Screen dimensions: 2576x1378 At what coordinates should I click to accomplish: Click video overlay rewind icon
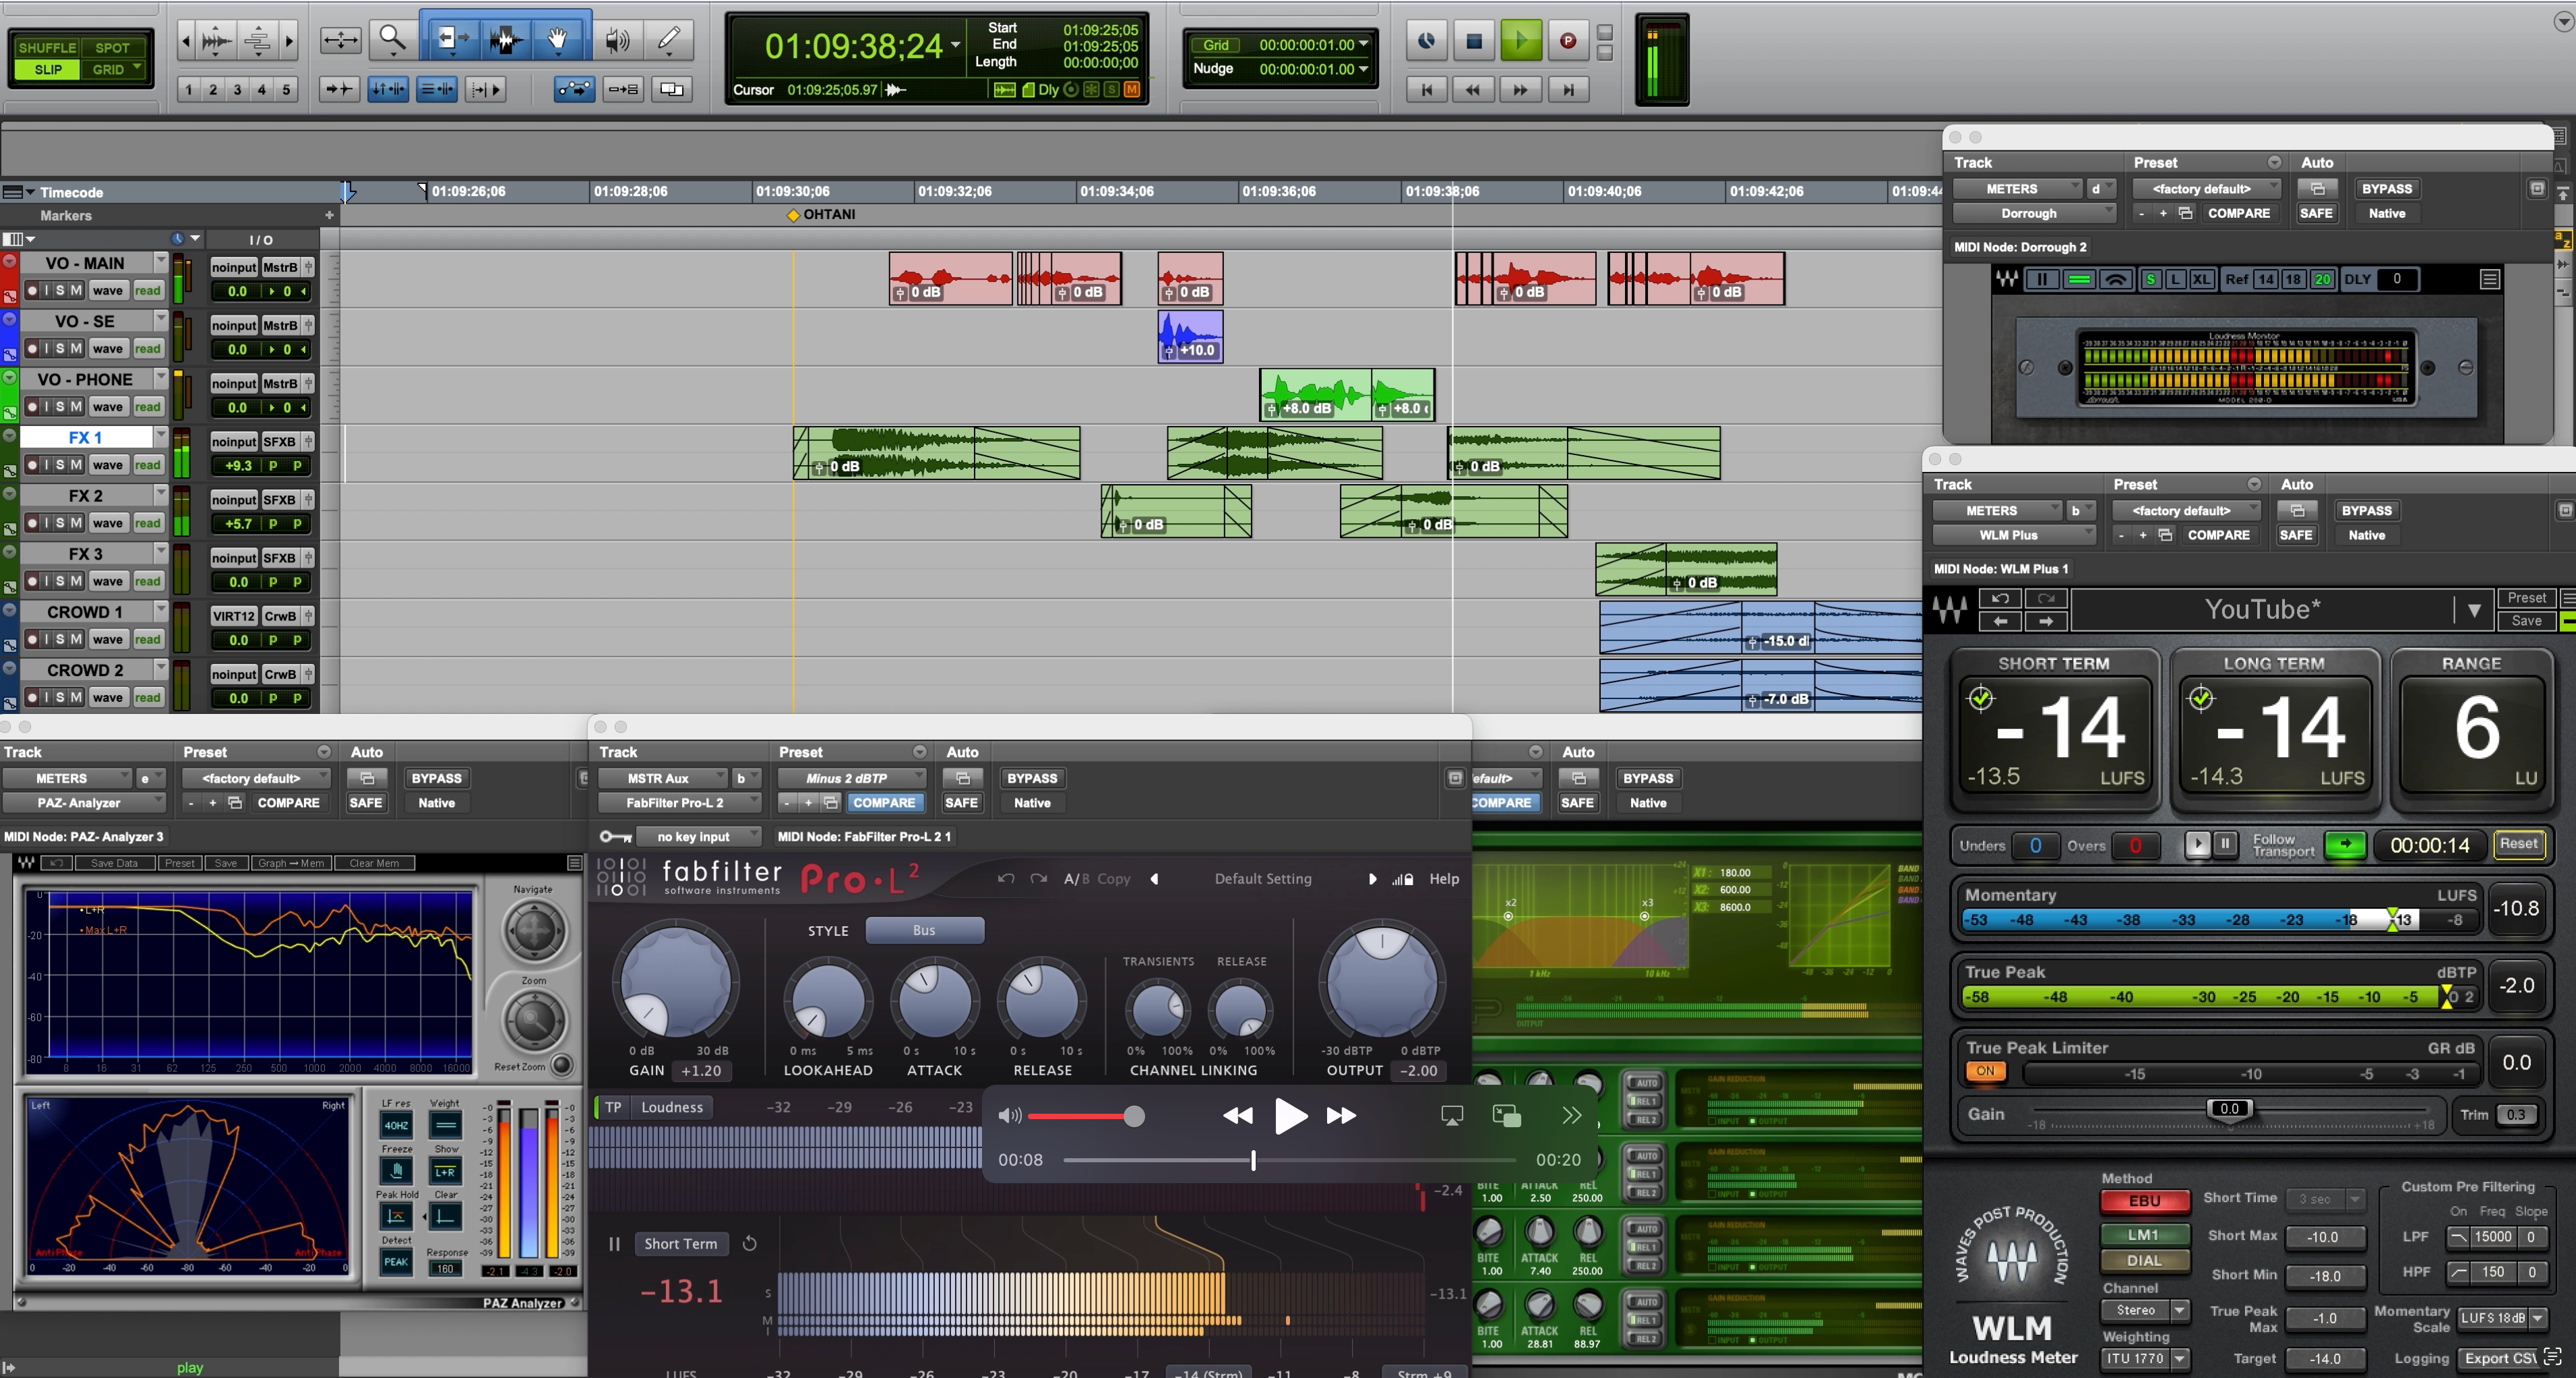click(x=1238, y=1116)
